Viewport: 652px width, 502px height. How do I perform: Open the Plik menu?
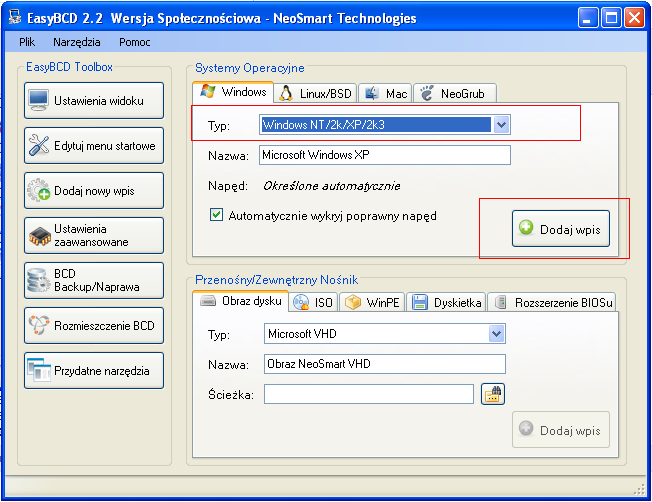coord(27,42)
